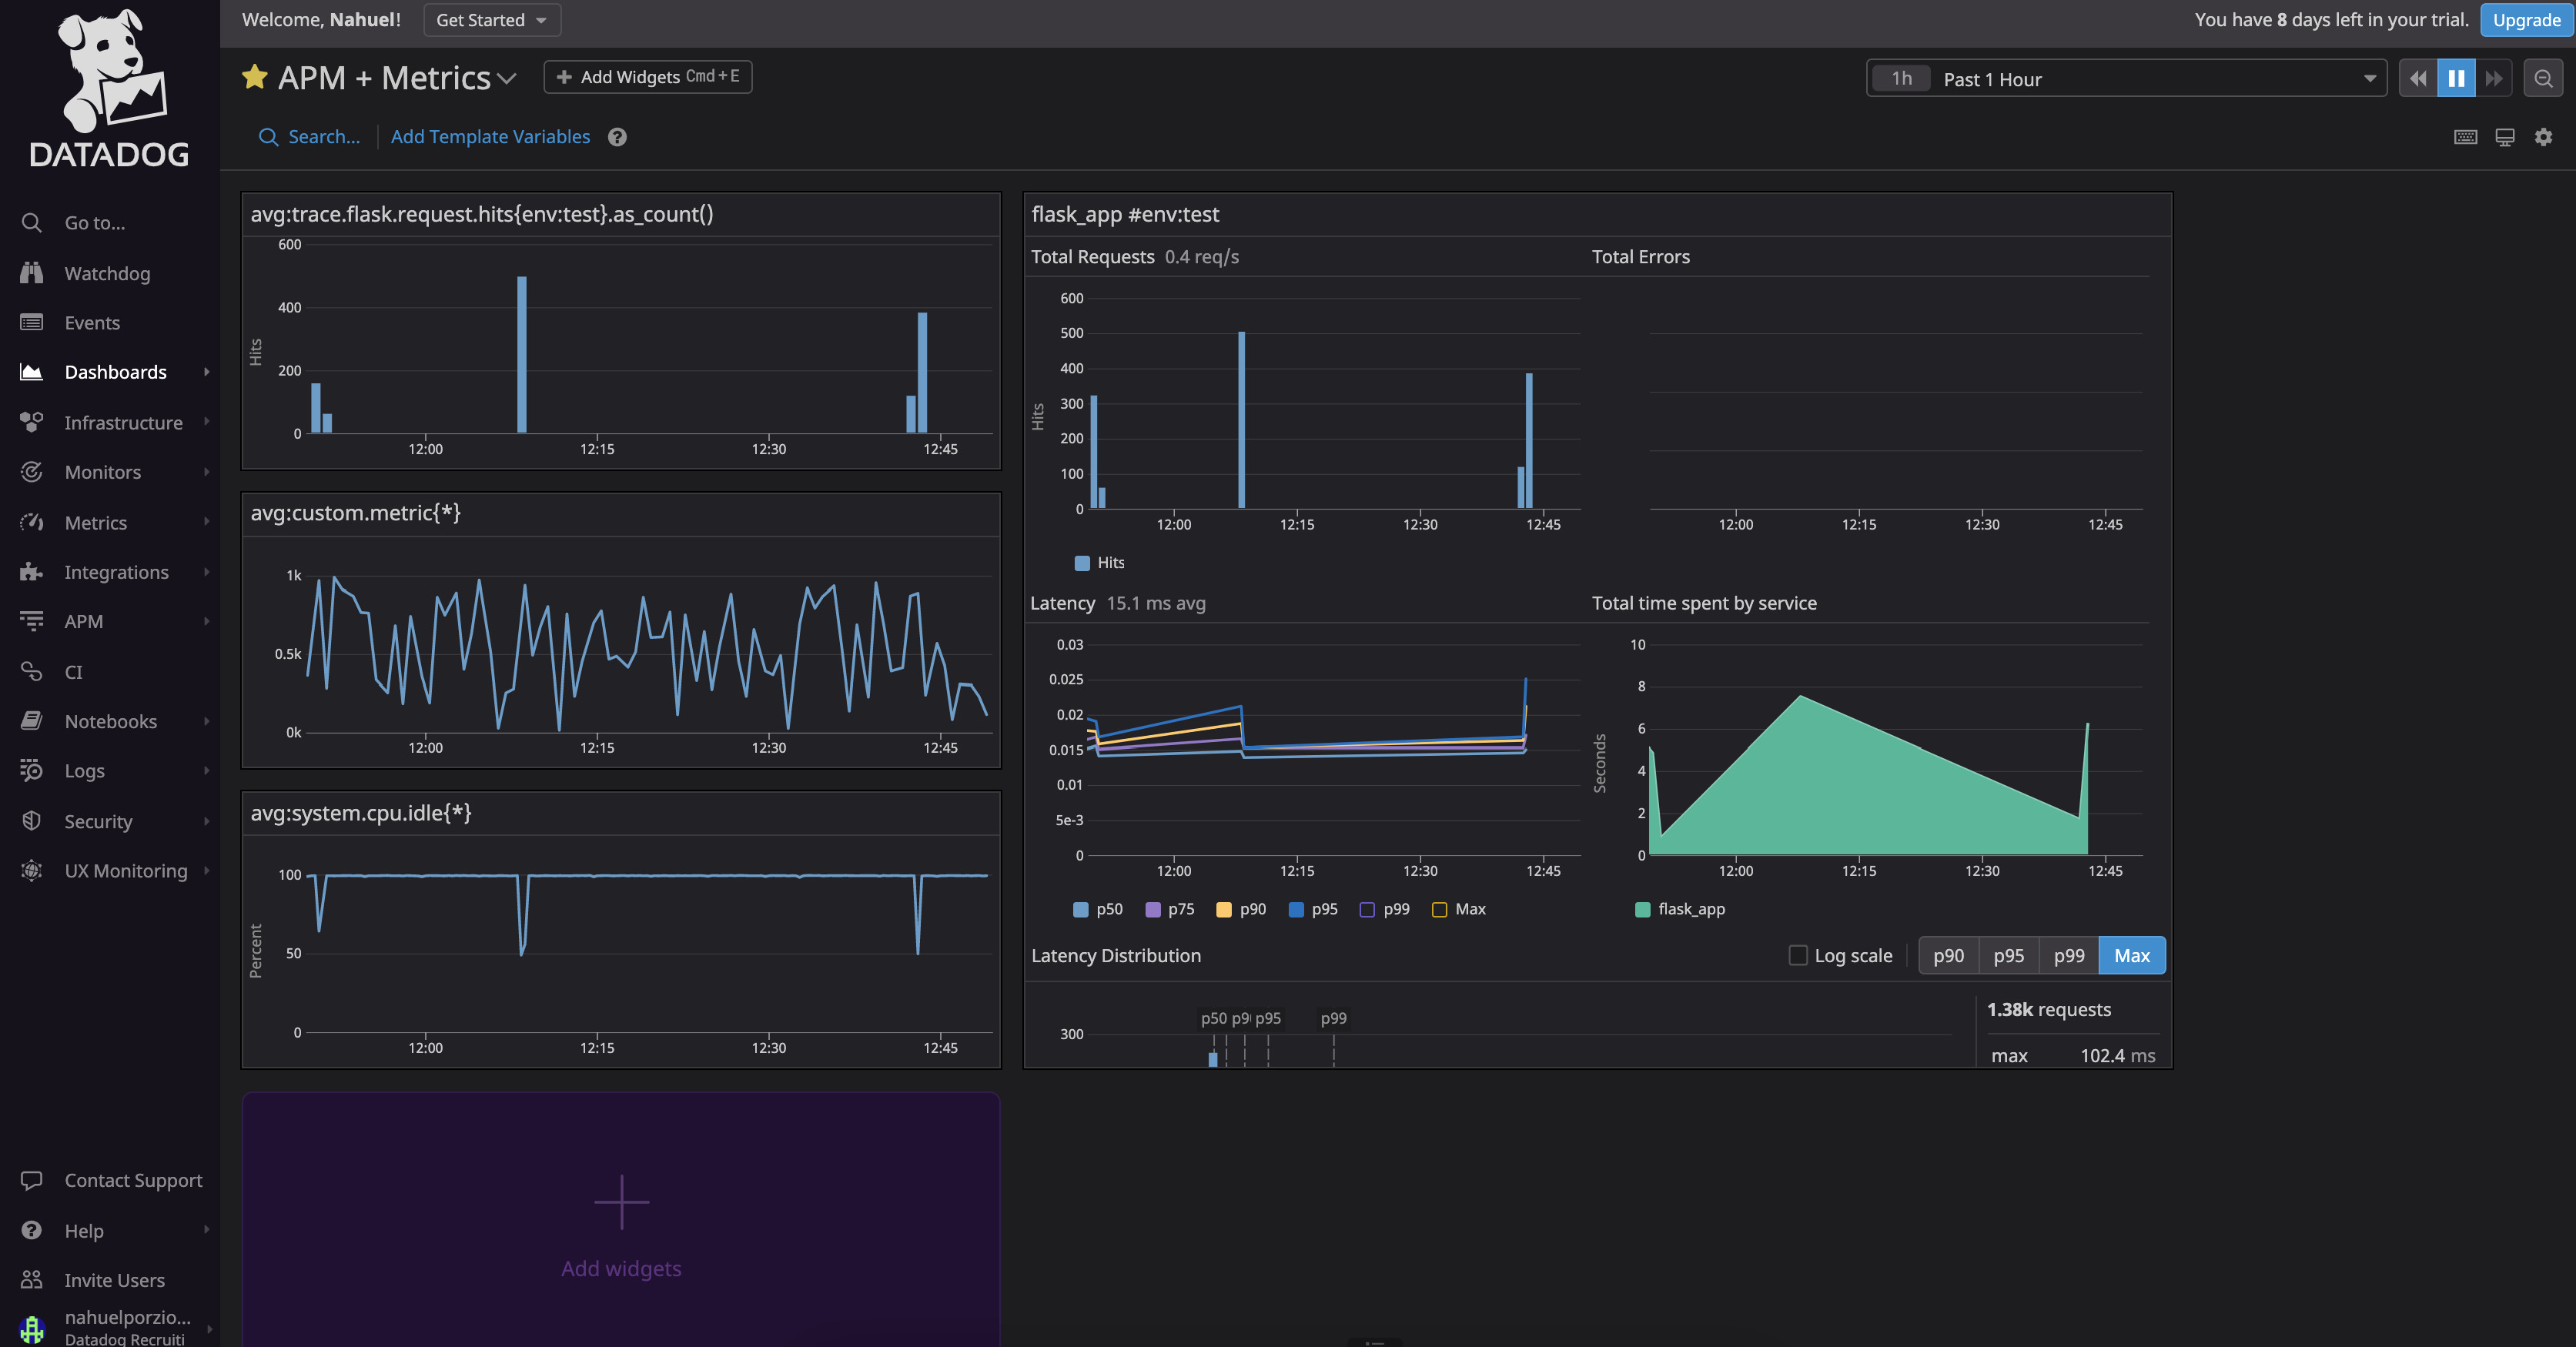Select the p99 latency distribution toggle
Screen dimensions: 2576x1347
[x=2068, y=955]
